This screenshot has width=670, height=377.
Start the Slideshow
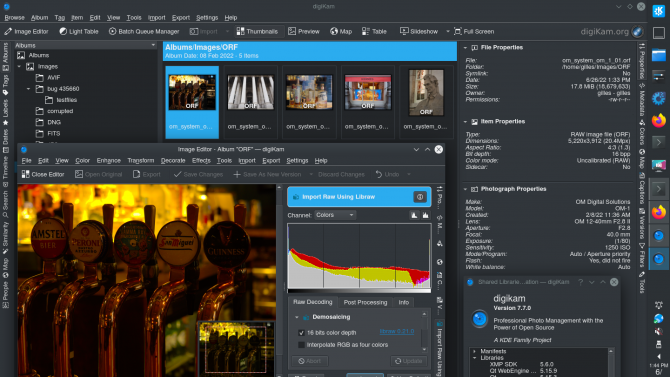tap(419, 31)
